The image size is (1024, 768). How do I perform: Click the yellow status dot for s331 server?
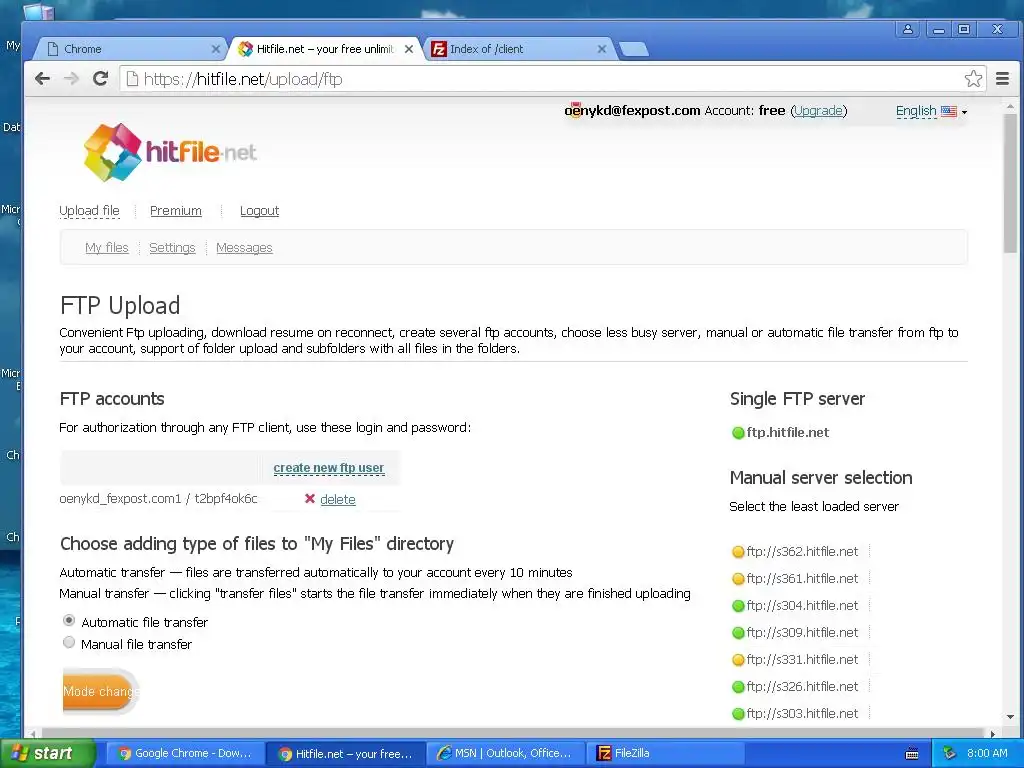point(738,660)
